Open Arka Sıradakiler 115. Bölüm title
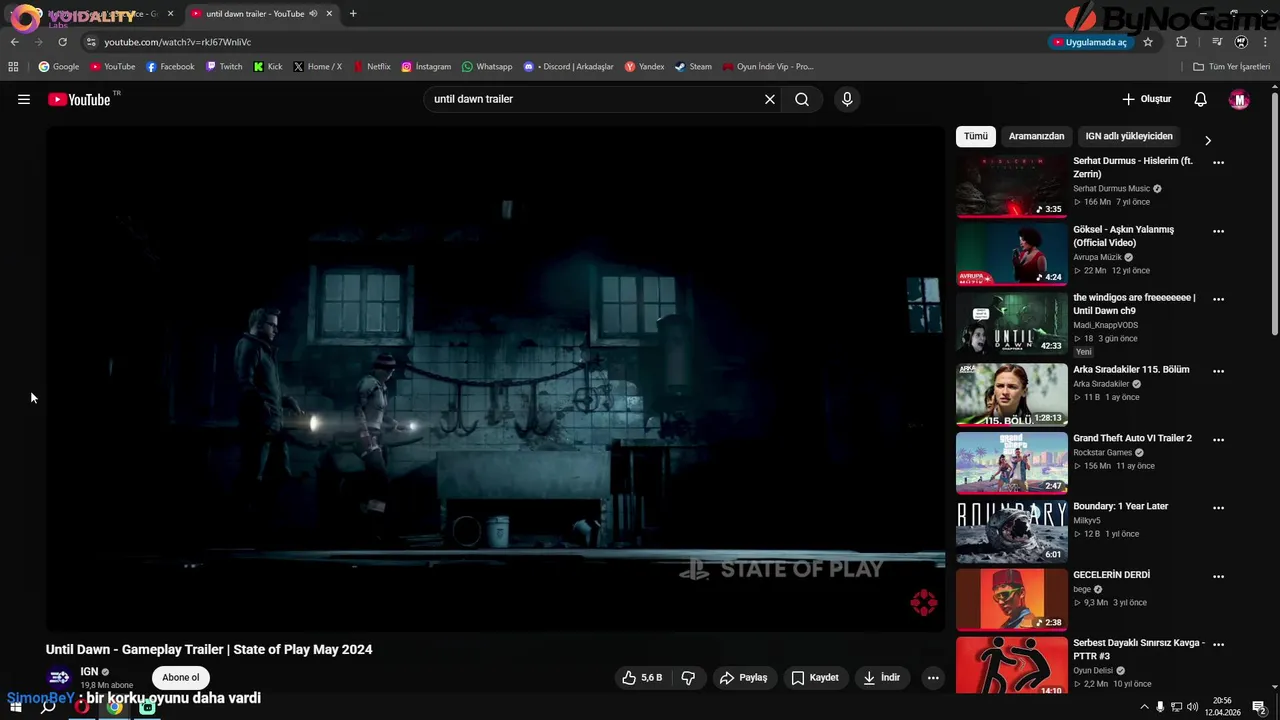 click(1131, 369)
